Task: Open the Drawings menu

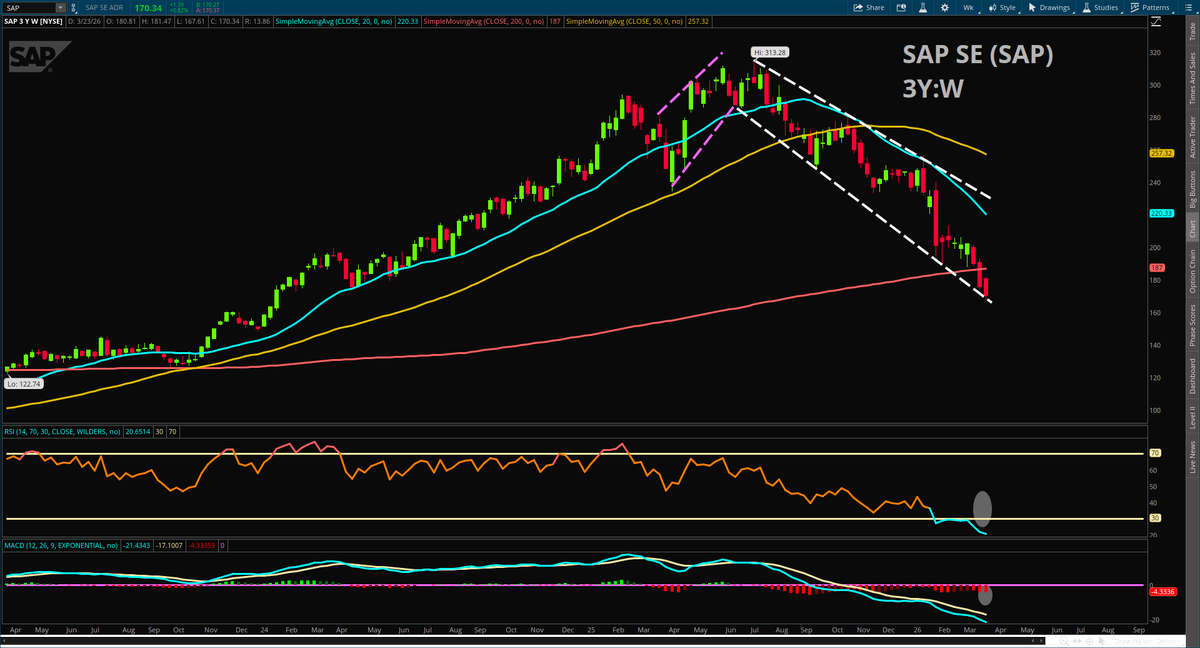Action: [x=1050, y=7]
